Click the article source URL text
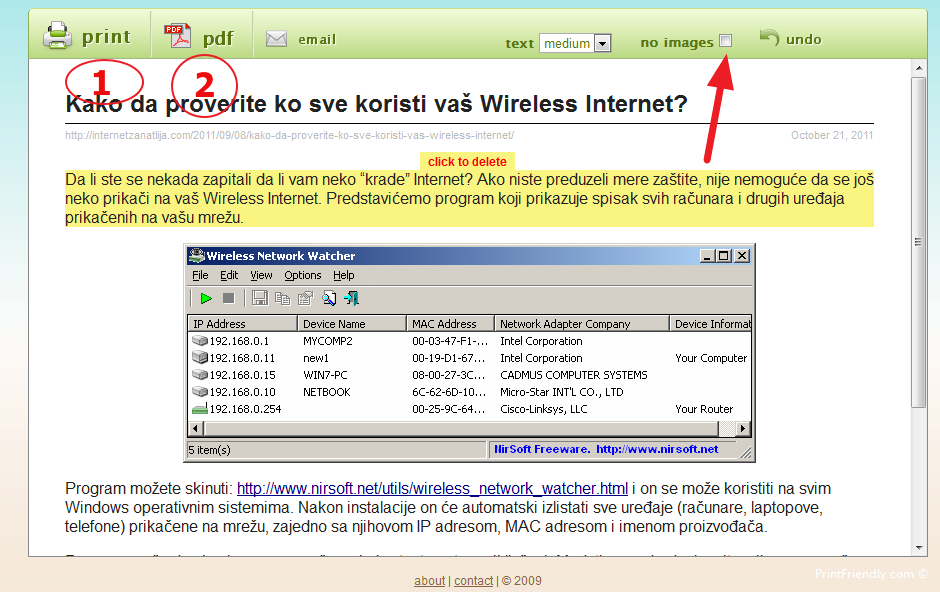Viewport: 940px width, 592px height. pyautogui.click(x=289, y=135)
